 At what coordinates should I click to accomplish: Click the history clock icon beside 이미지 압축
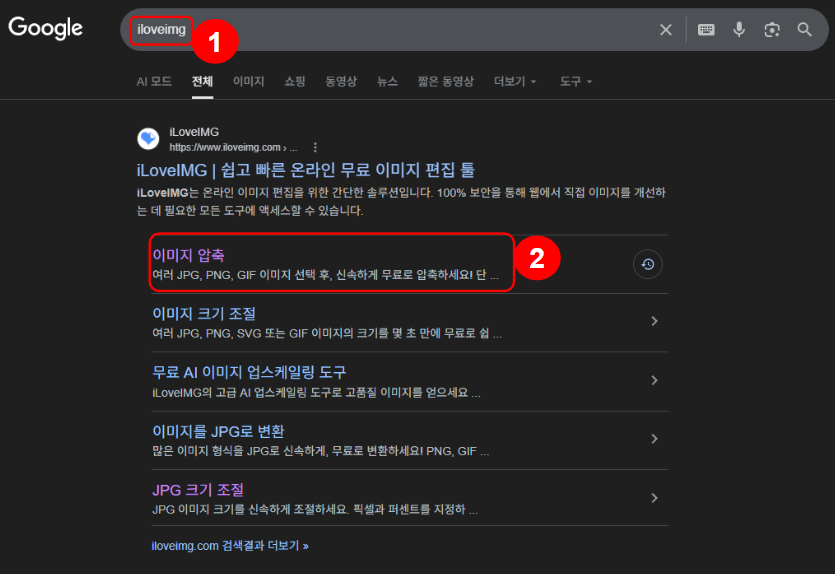pyautogui.click(x=648, y=264)
